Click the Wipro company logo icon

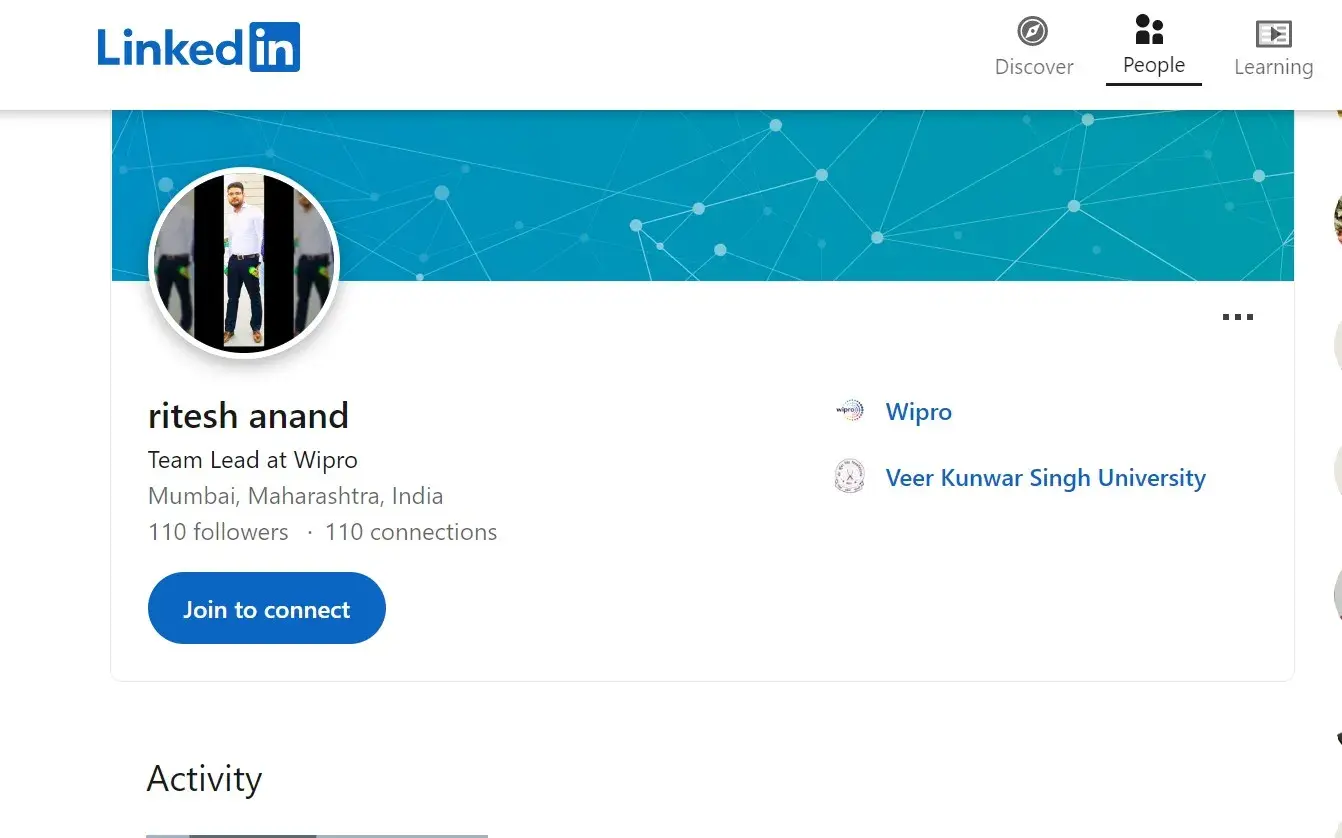pyautogui.click(x=850, y=411)
